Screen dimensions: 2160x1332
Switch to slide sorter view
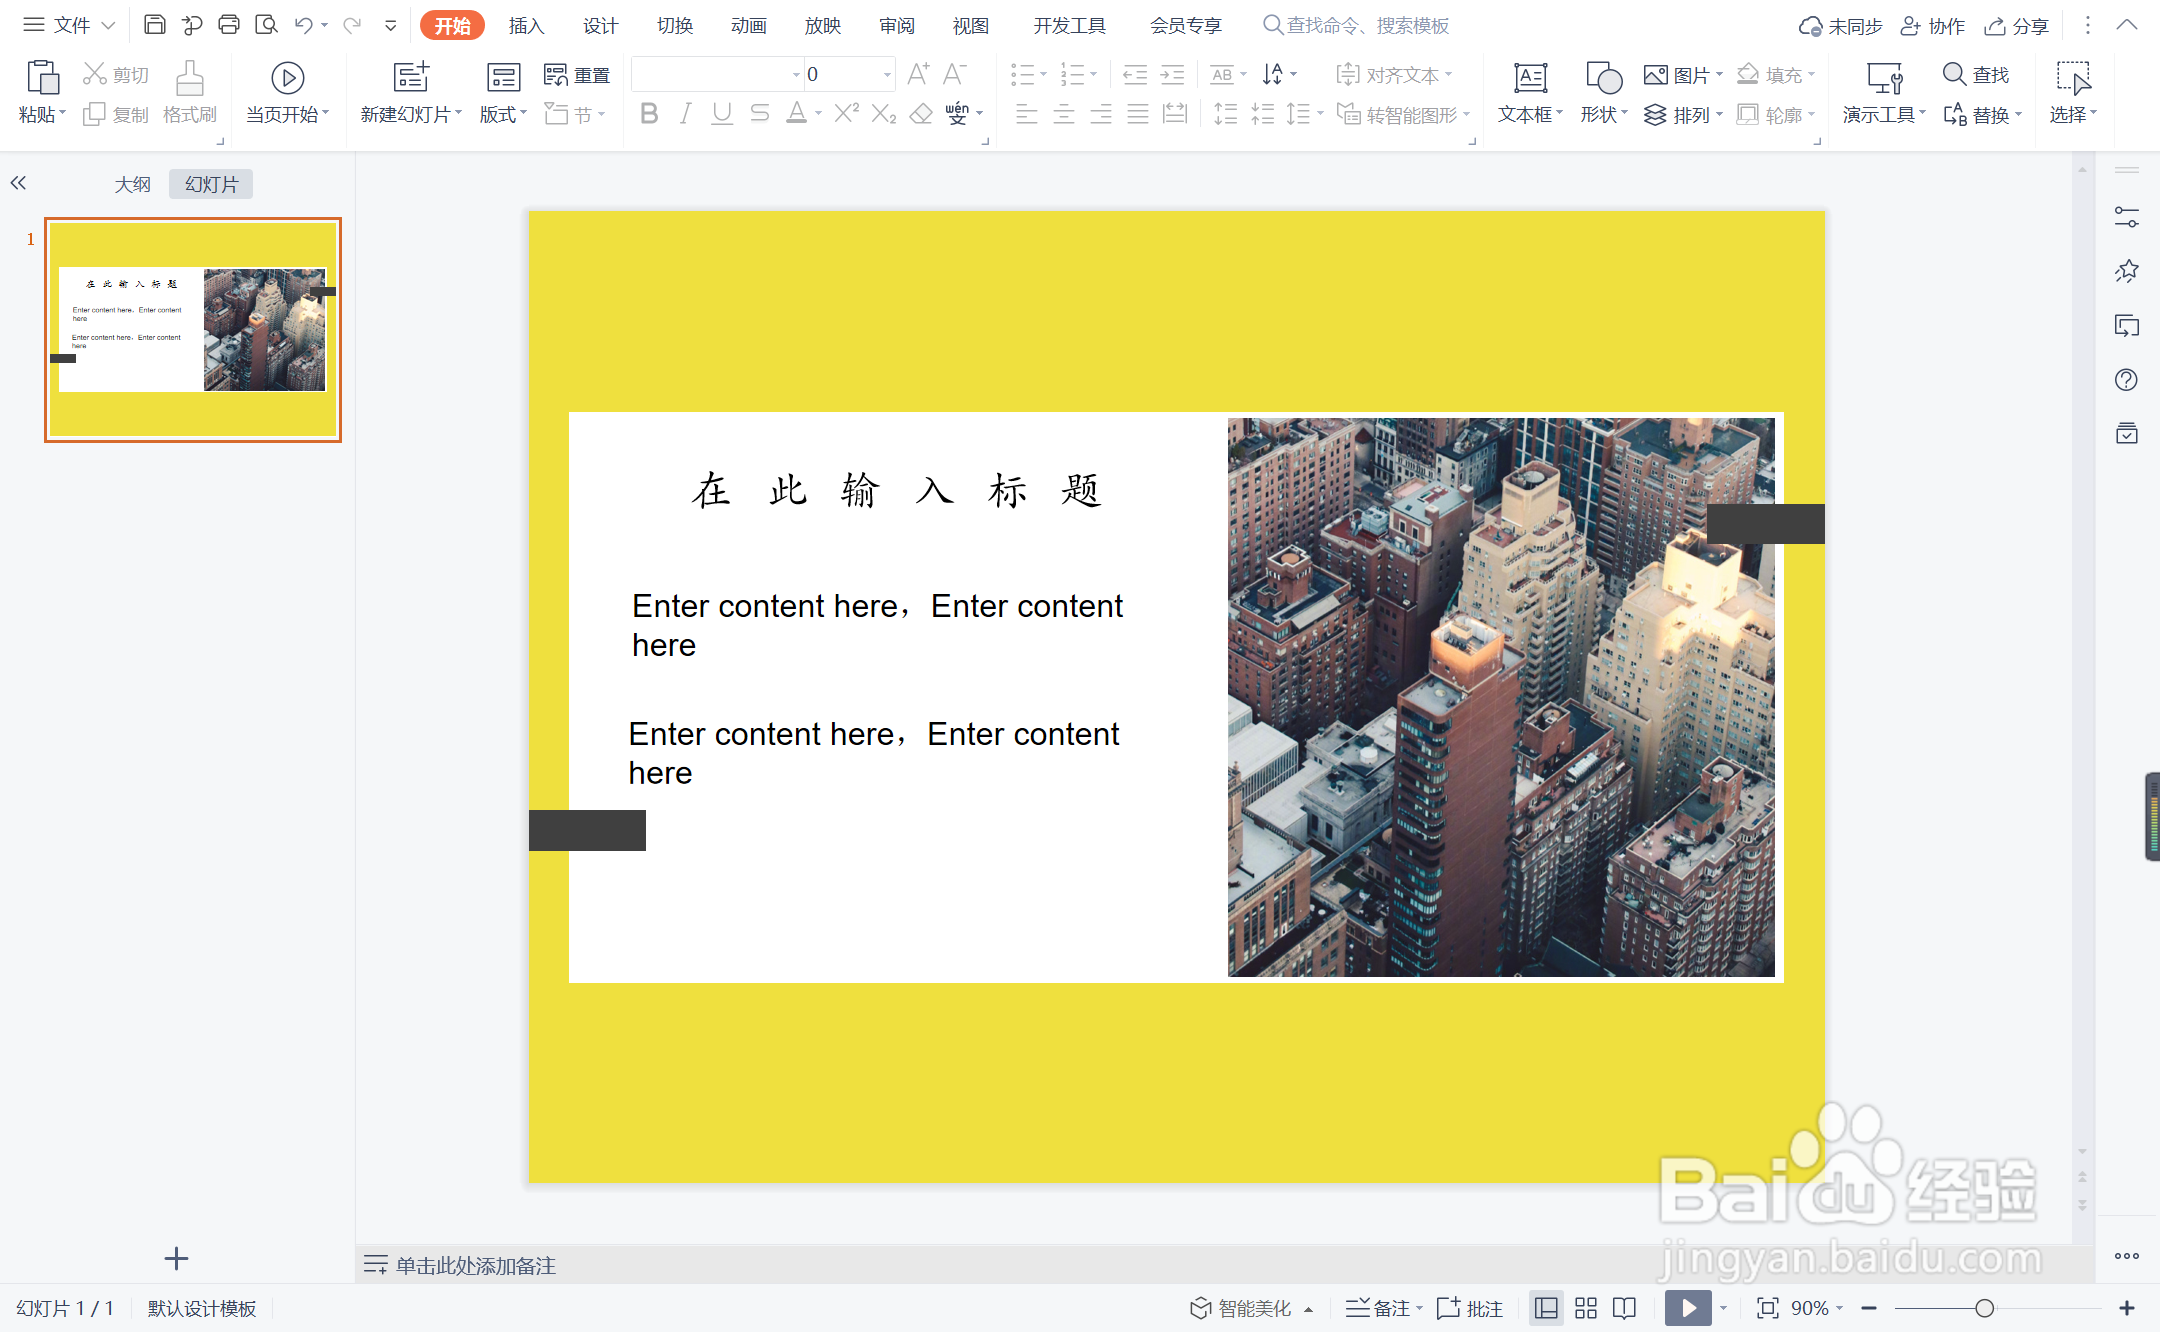(x=1586, y=1308)
